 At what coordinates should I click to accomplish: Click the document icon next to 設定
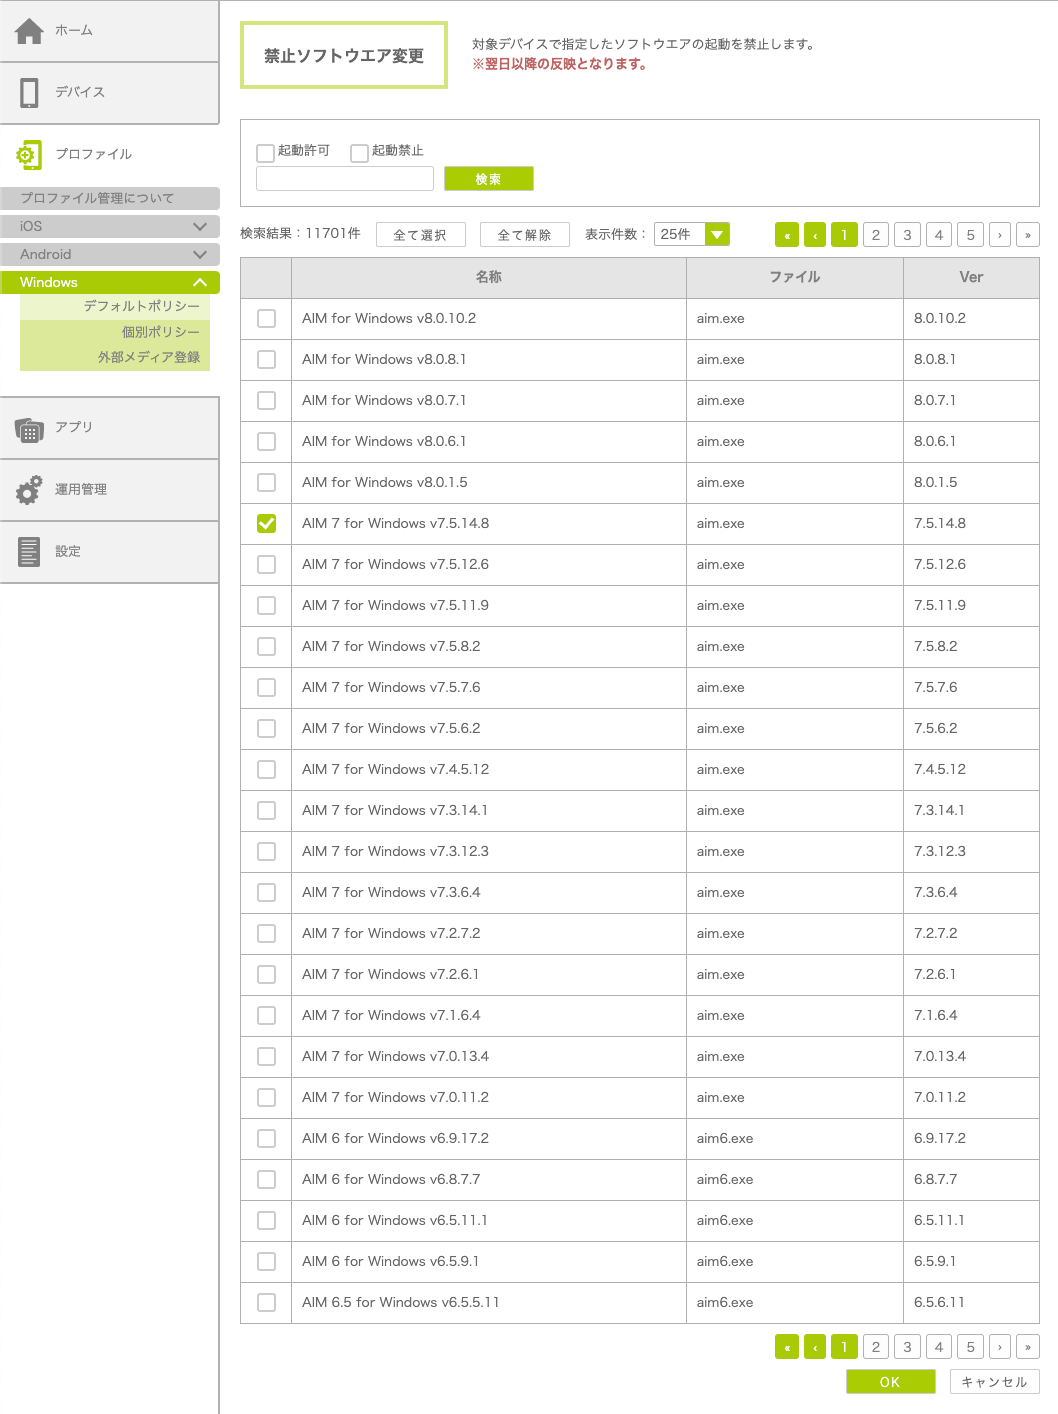click(29, 551)
